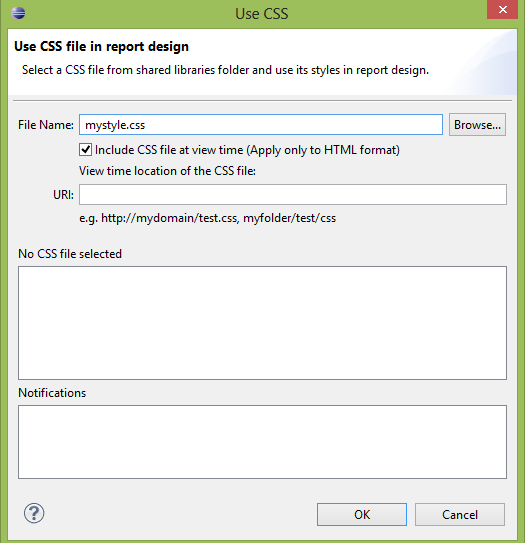Click the 'Use CSS file in report design' heading
The height and width of the screenshot is (543, 525).
coord(101,46)
